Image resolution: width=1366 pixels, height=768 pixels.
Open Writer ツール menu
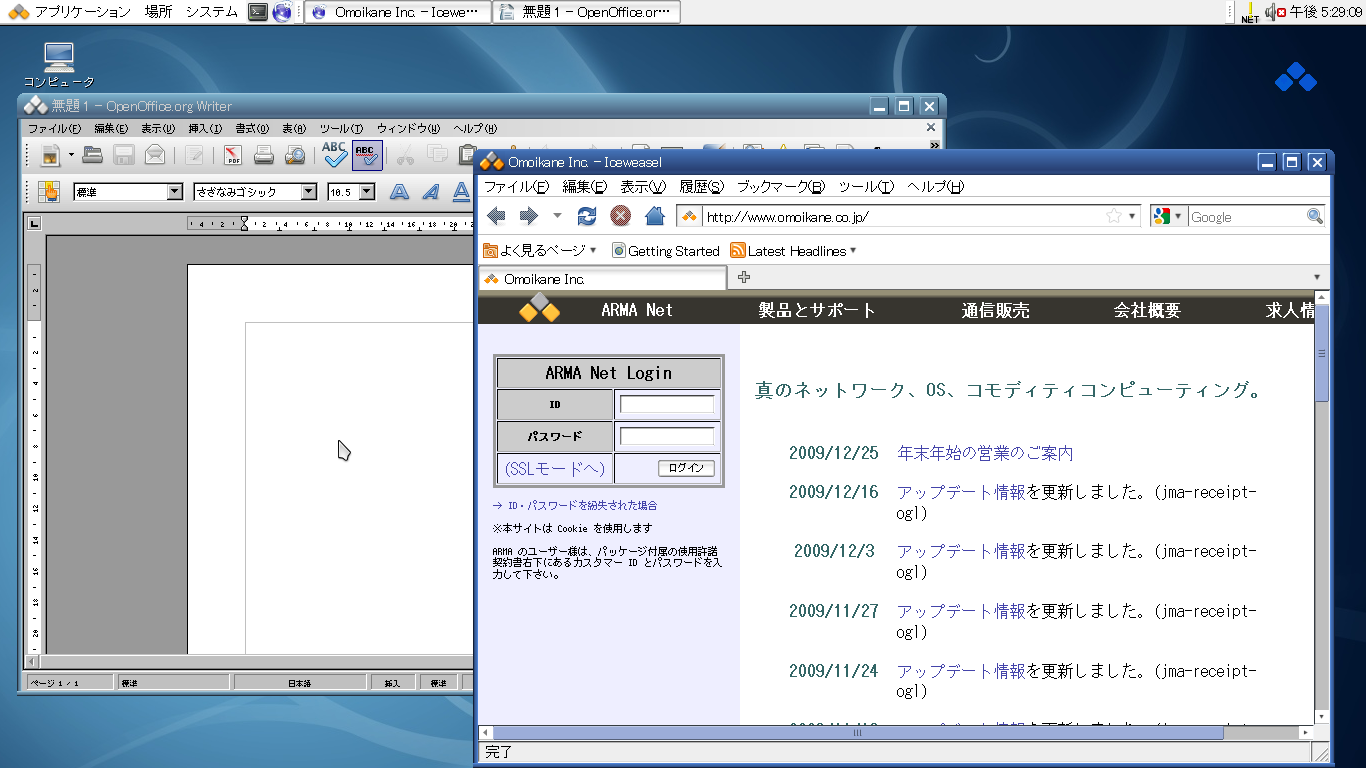click(342, 129)
